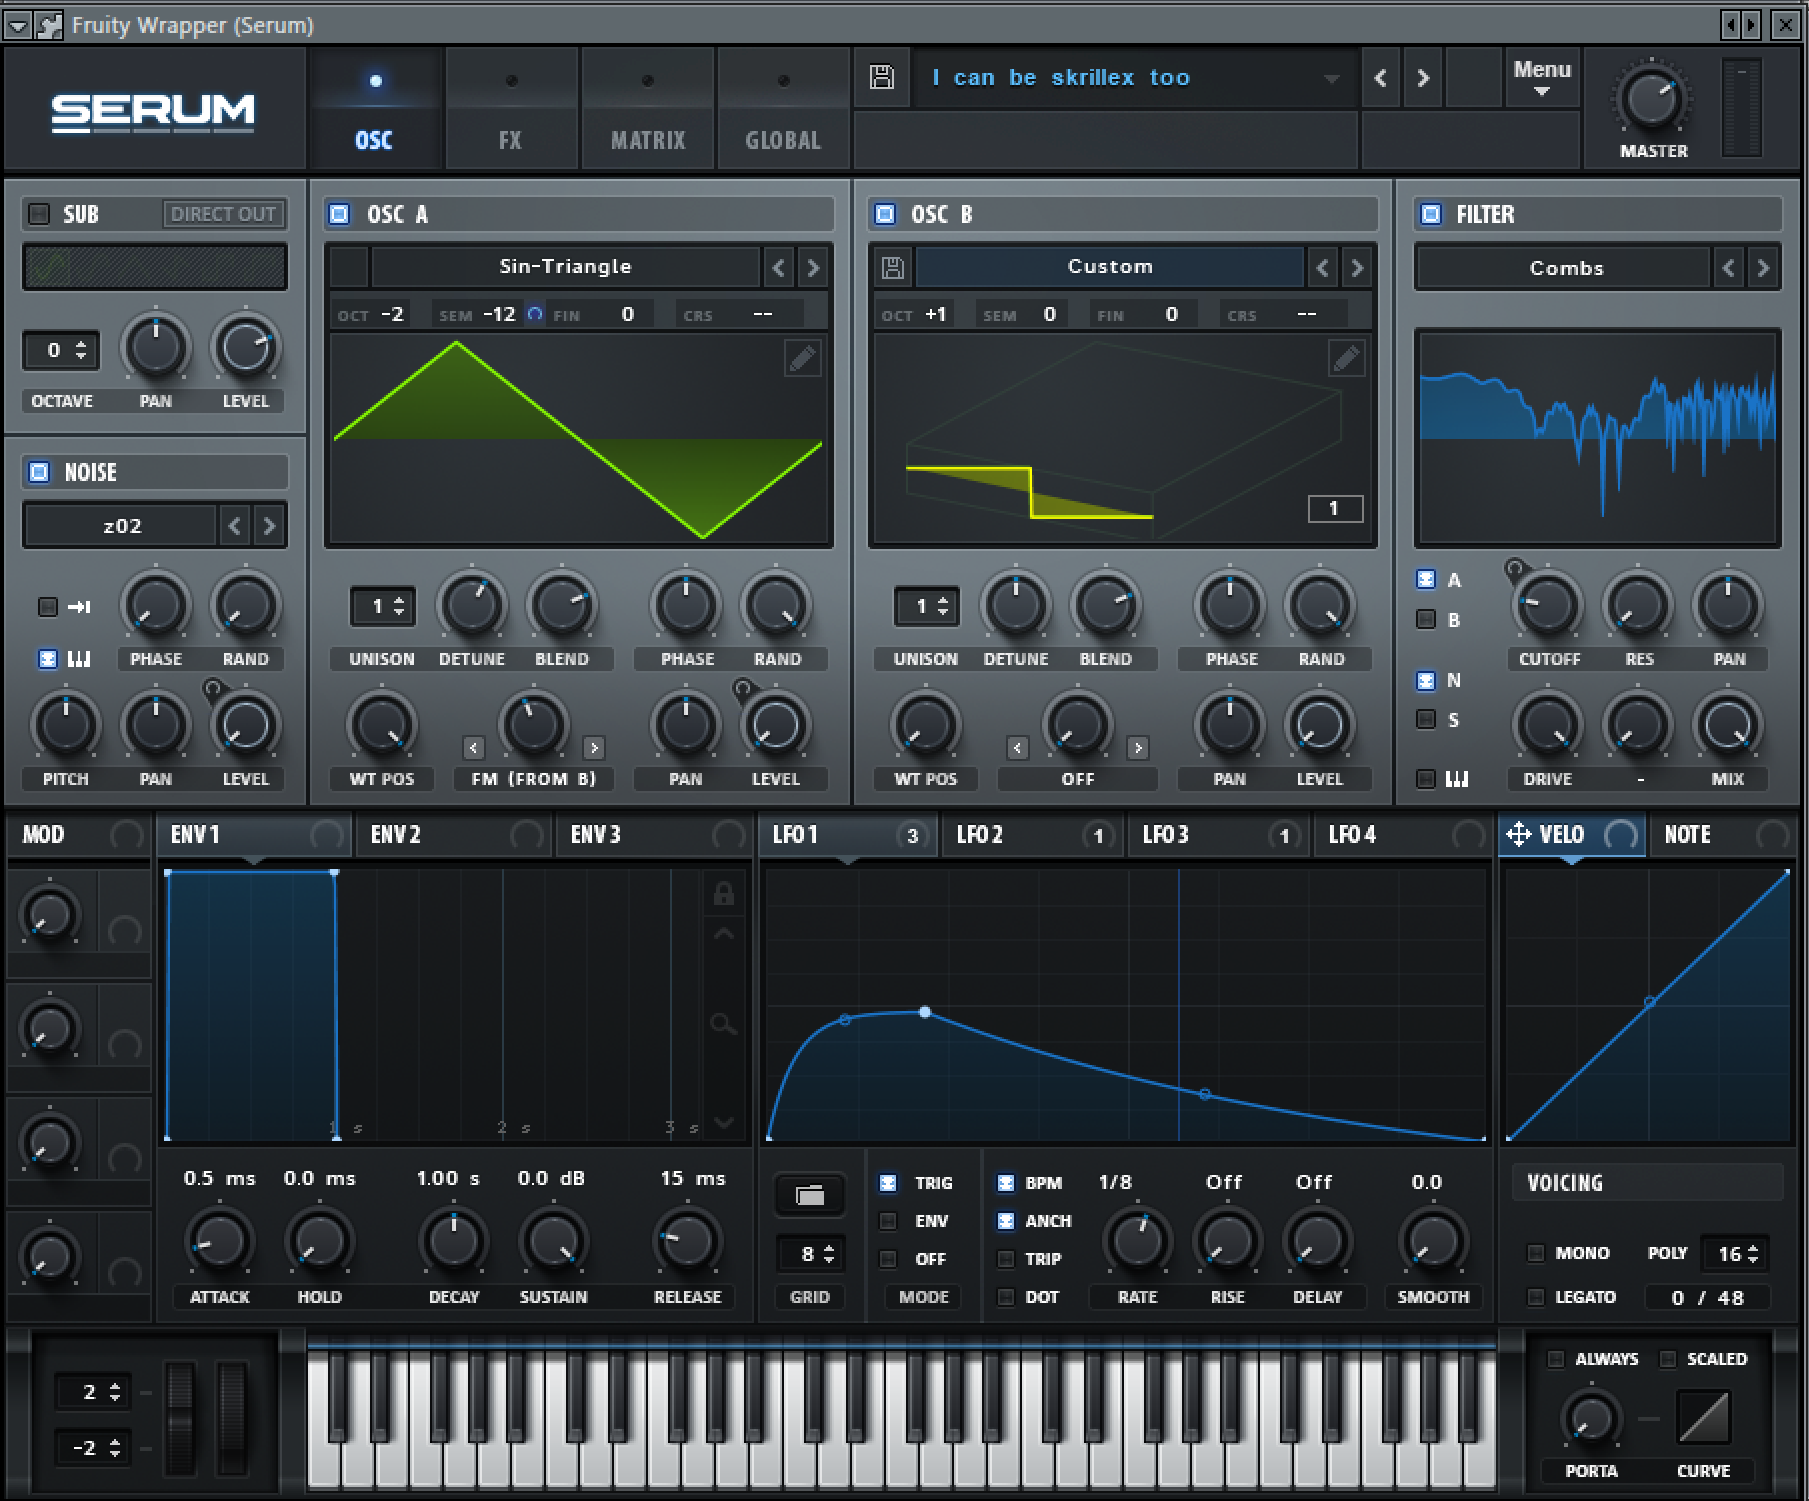1809x1501 pixels.
Task: Click the portamento curve shape box
Action: tap(1704, 1418)
